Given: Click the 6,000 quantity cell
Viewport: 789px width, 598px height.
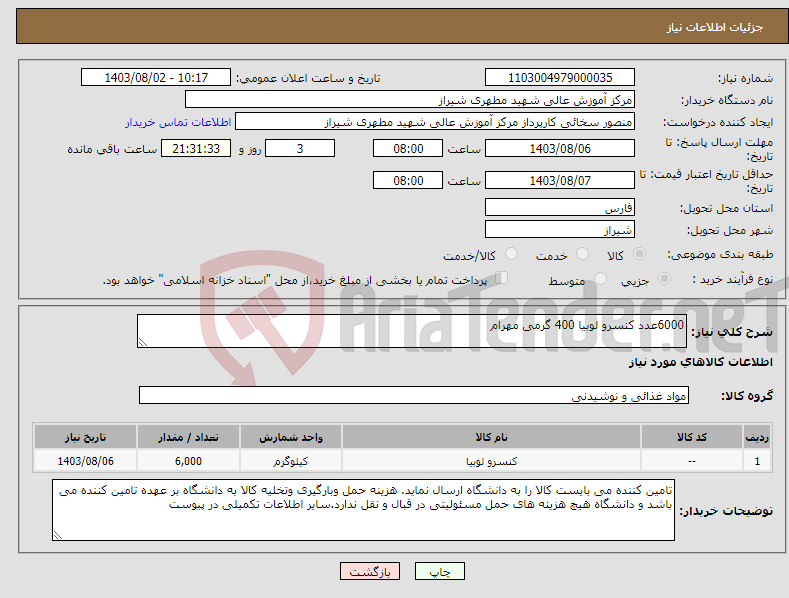Looking at the screenshot, I should (x=188, y=461).
